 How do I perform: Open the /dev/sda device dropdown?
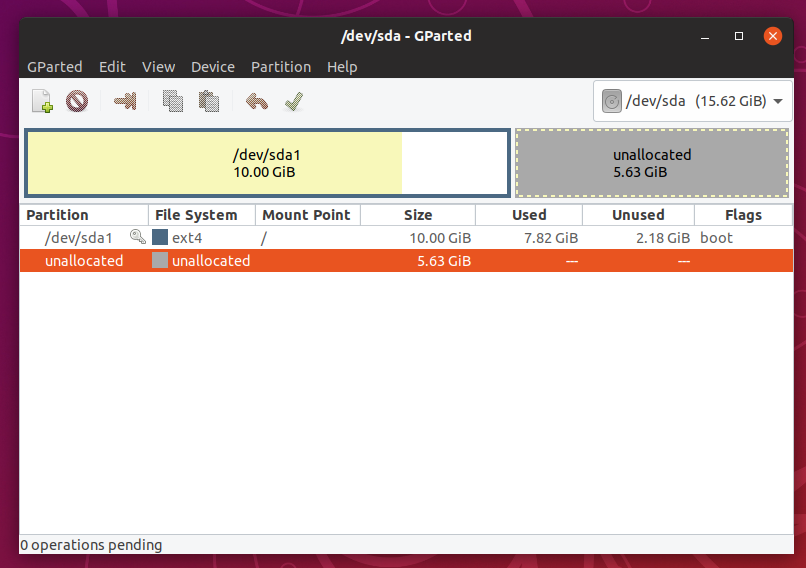(692, 101)
